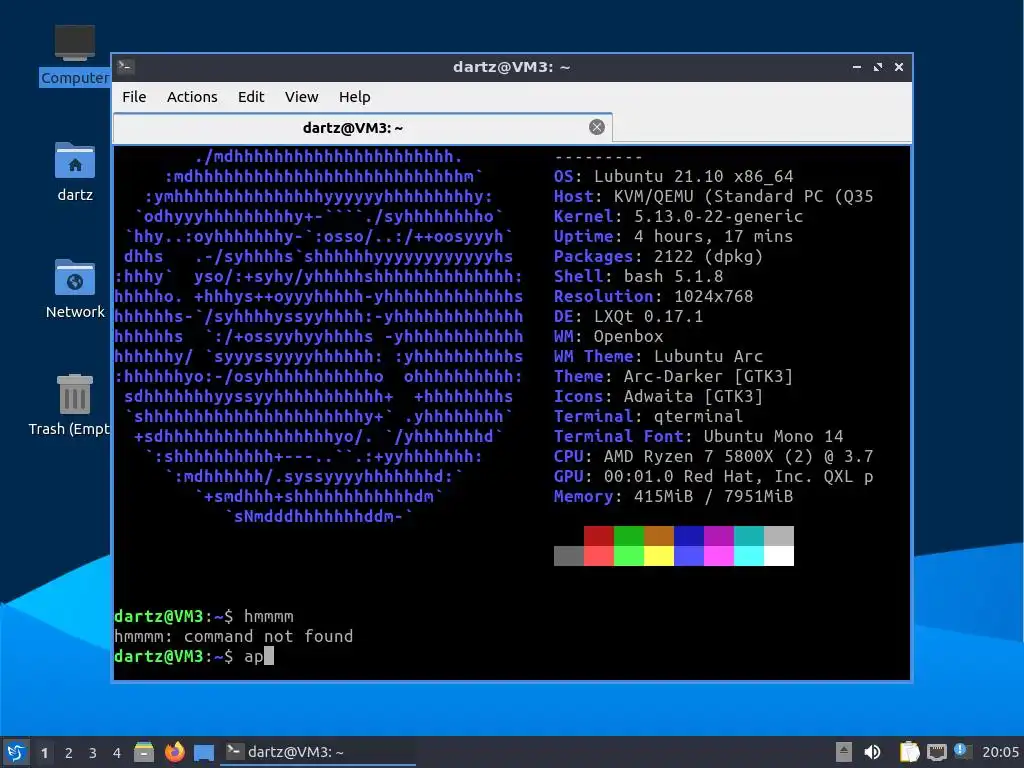1024x768 pixels.
Task: Launch the file manager from the taskbar
Action: pos(144,752)
